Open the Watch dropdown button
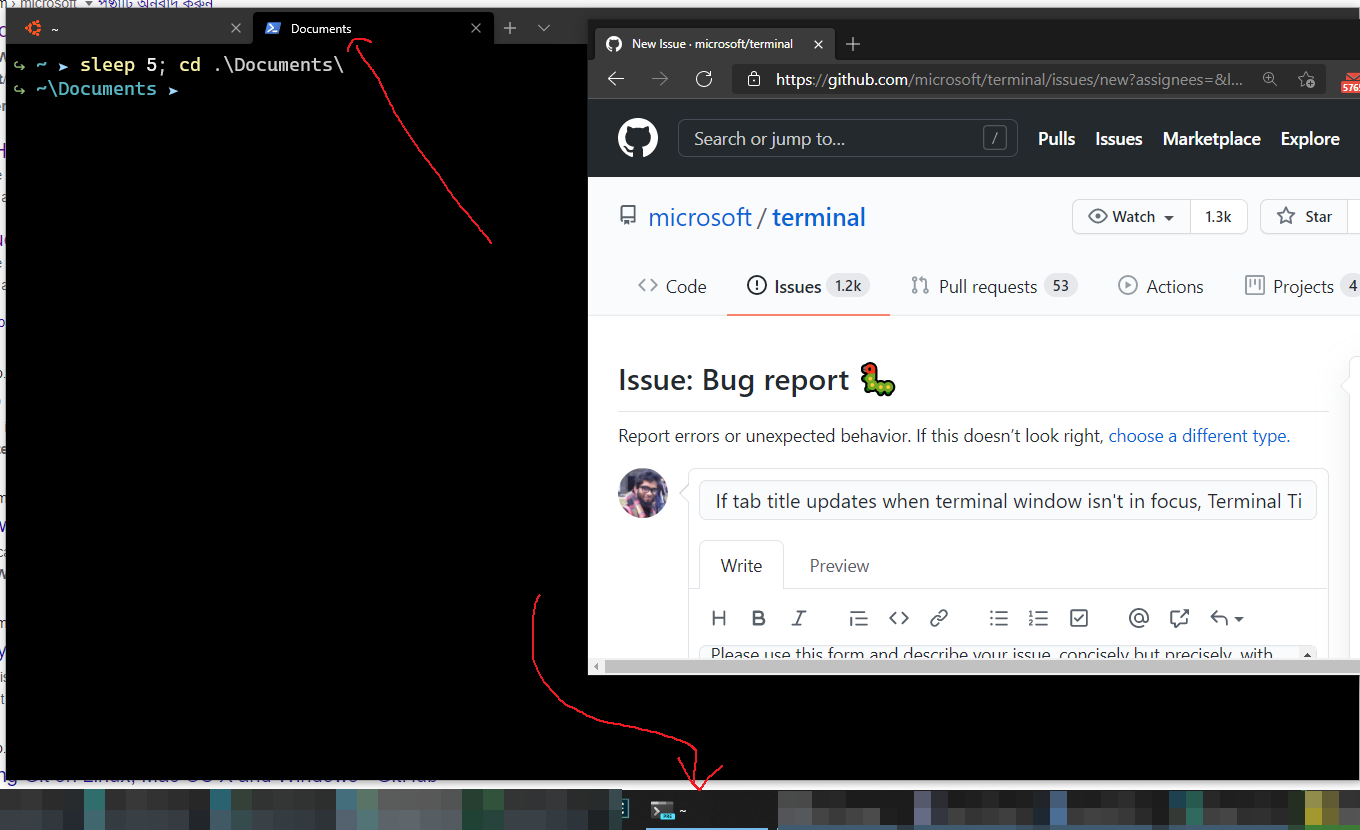 click(x=1131, y=217)
